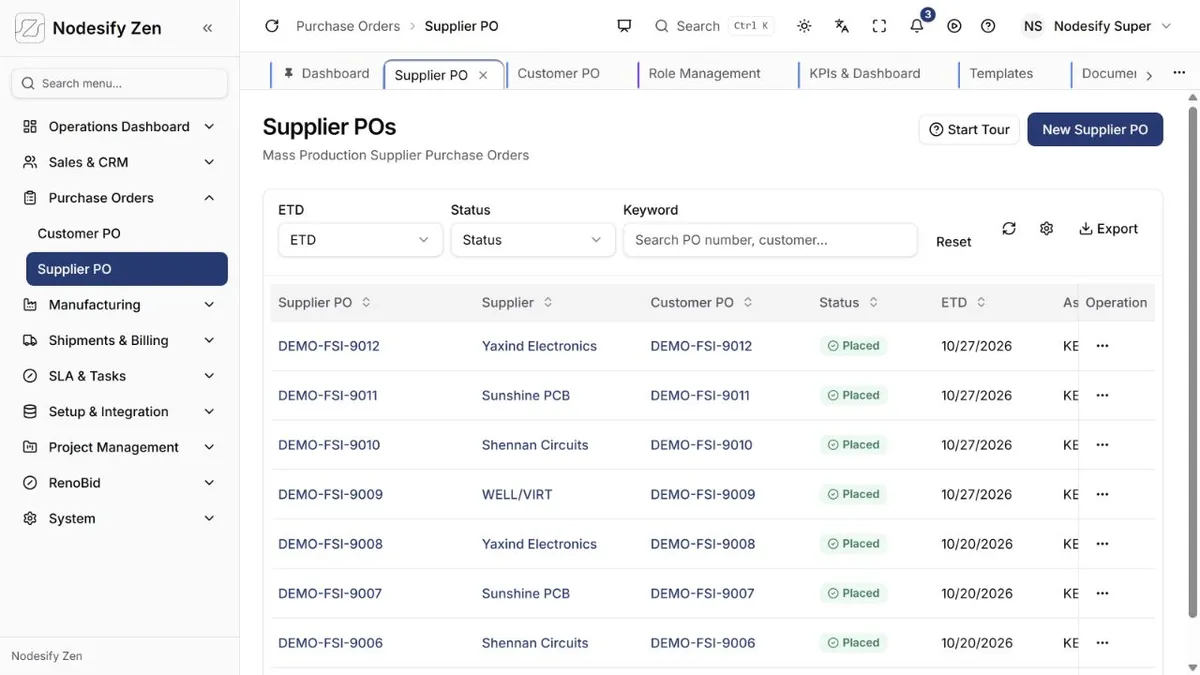Screen dimensions: 1200x675
Task: Select Supplier PO in the sidebar
Action: [127, 269]
